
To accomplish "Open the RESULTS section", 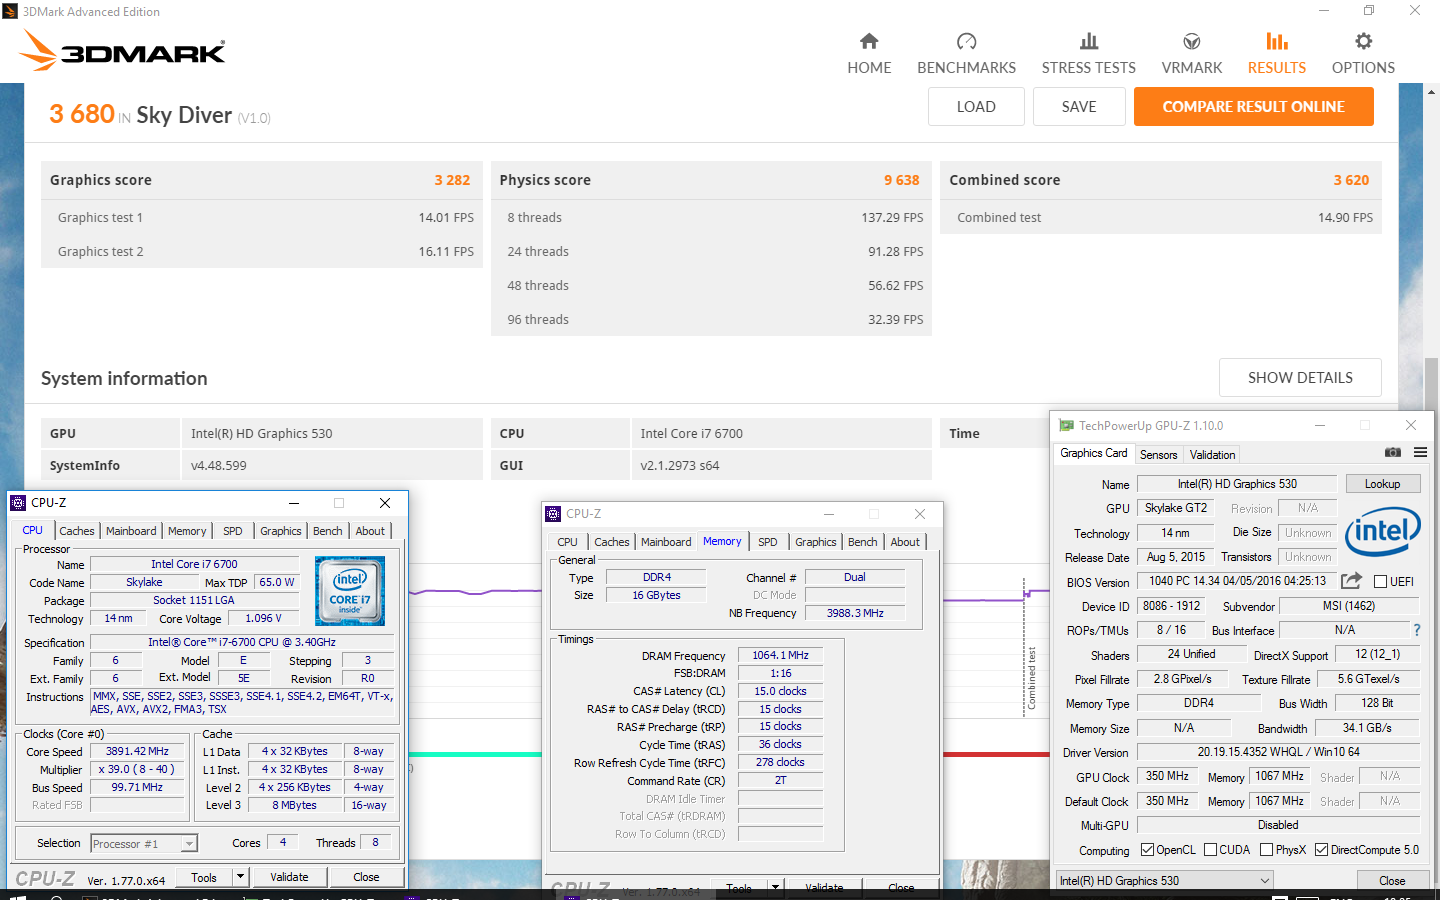I will [1276, 54].
